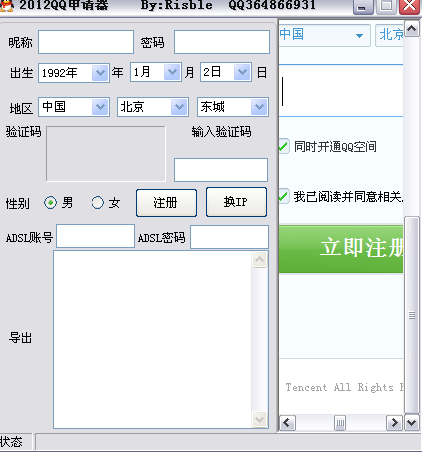Image resolution: width=422 pixels, height=452 pixels.
Task: Click the down arrow of export list scrollbar
Action: click(259, 419)
